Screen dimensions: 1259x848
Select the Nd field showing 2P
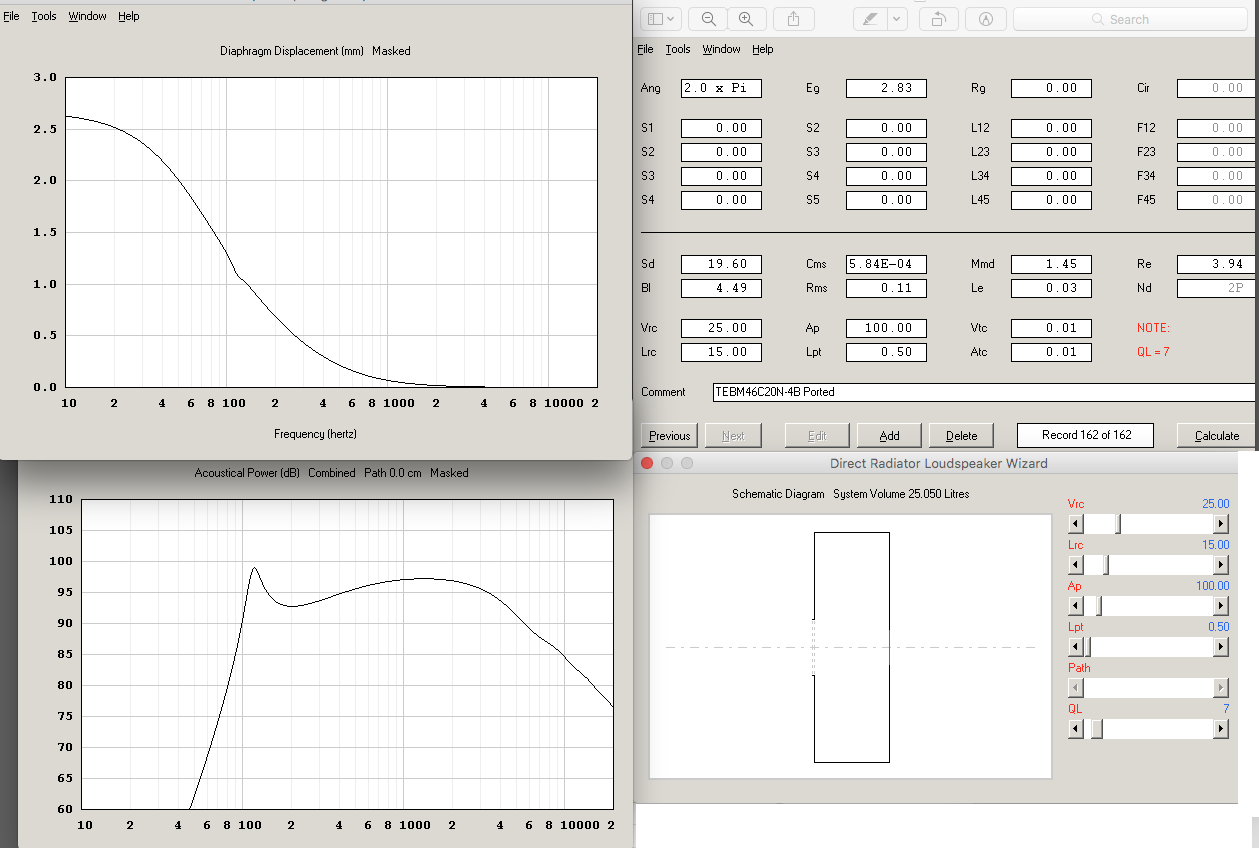[x=1217, y=288]
